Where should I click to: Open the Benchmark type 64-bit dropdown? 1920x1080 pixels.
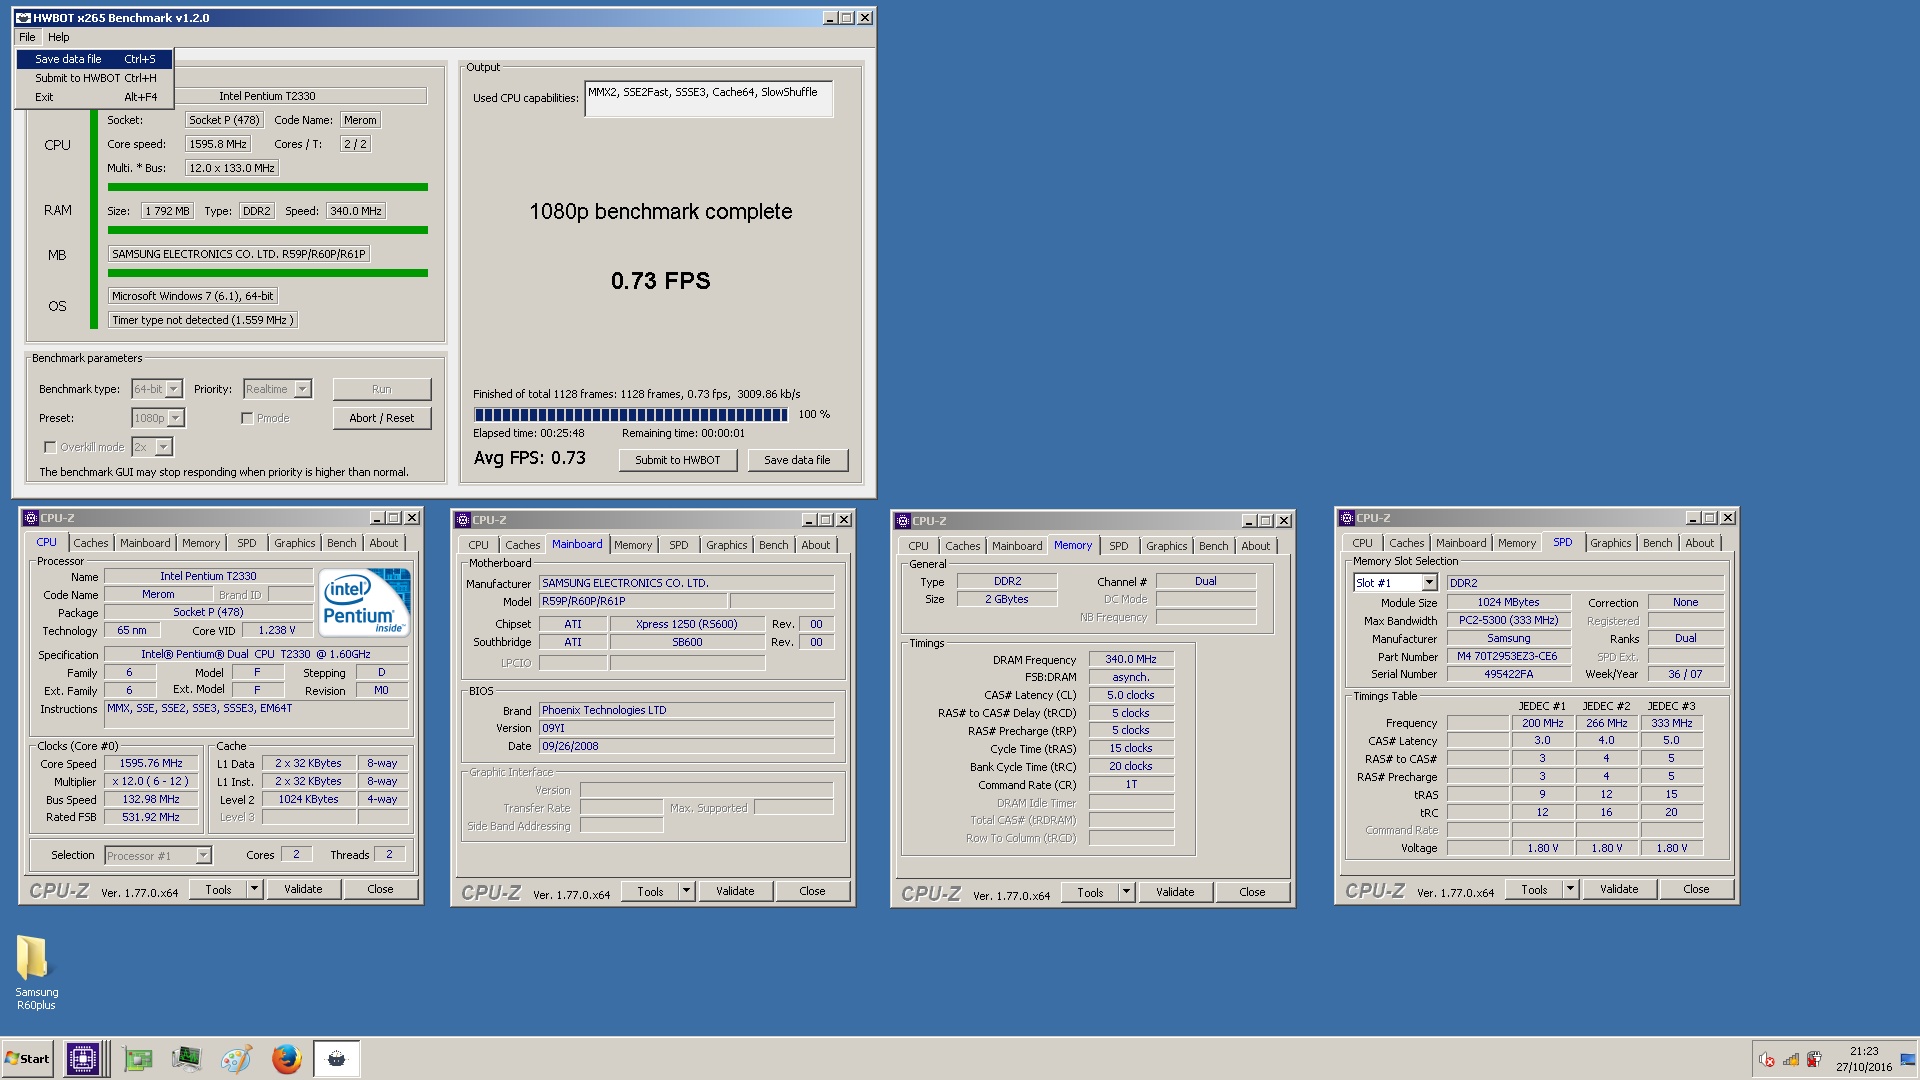pos(174,389)
